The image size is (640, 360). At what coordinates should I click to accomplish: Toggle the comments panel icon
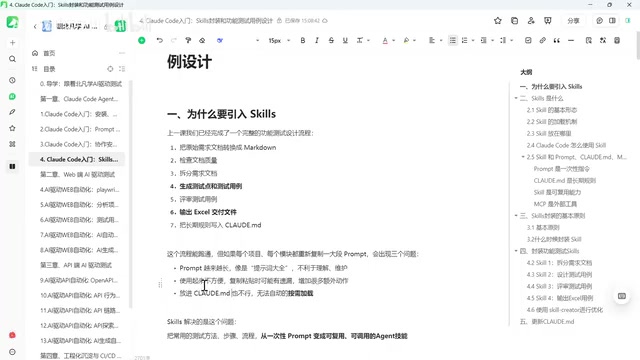(x=599, y=20)
